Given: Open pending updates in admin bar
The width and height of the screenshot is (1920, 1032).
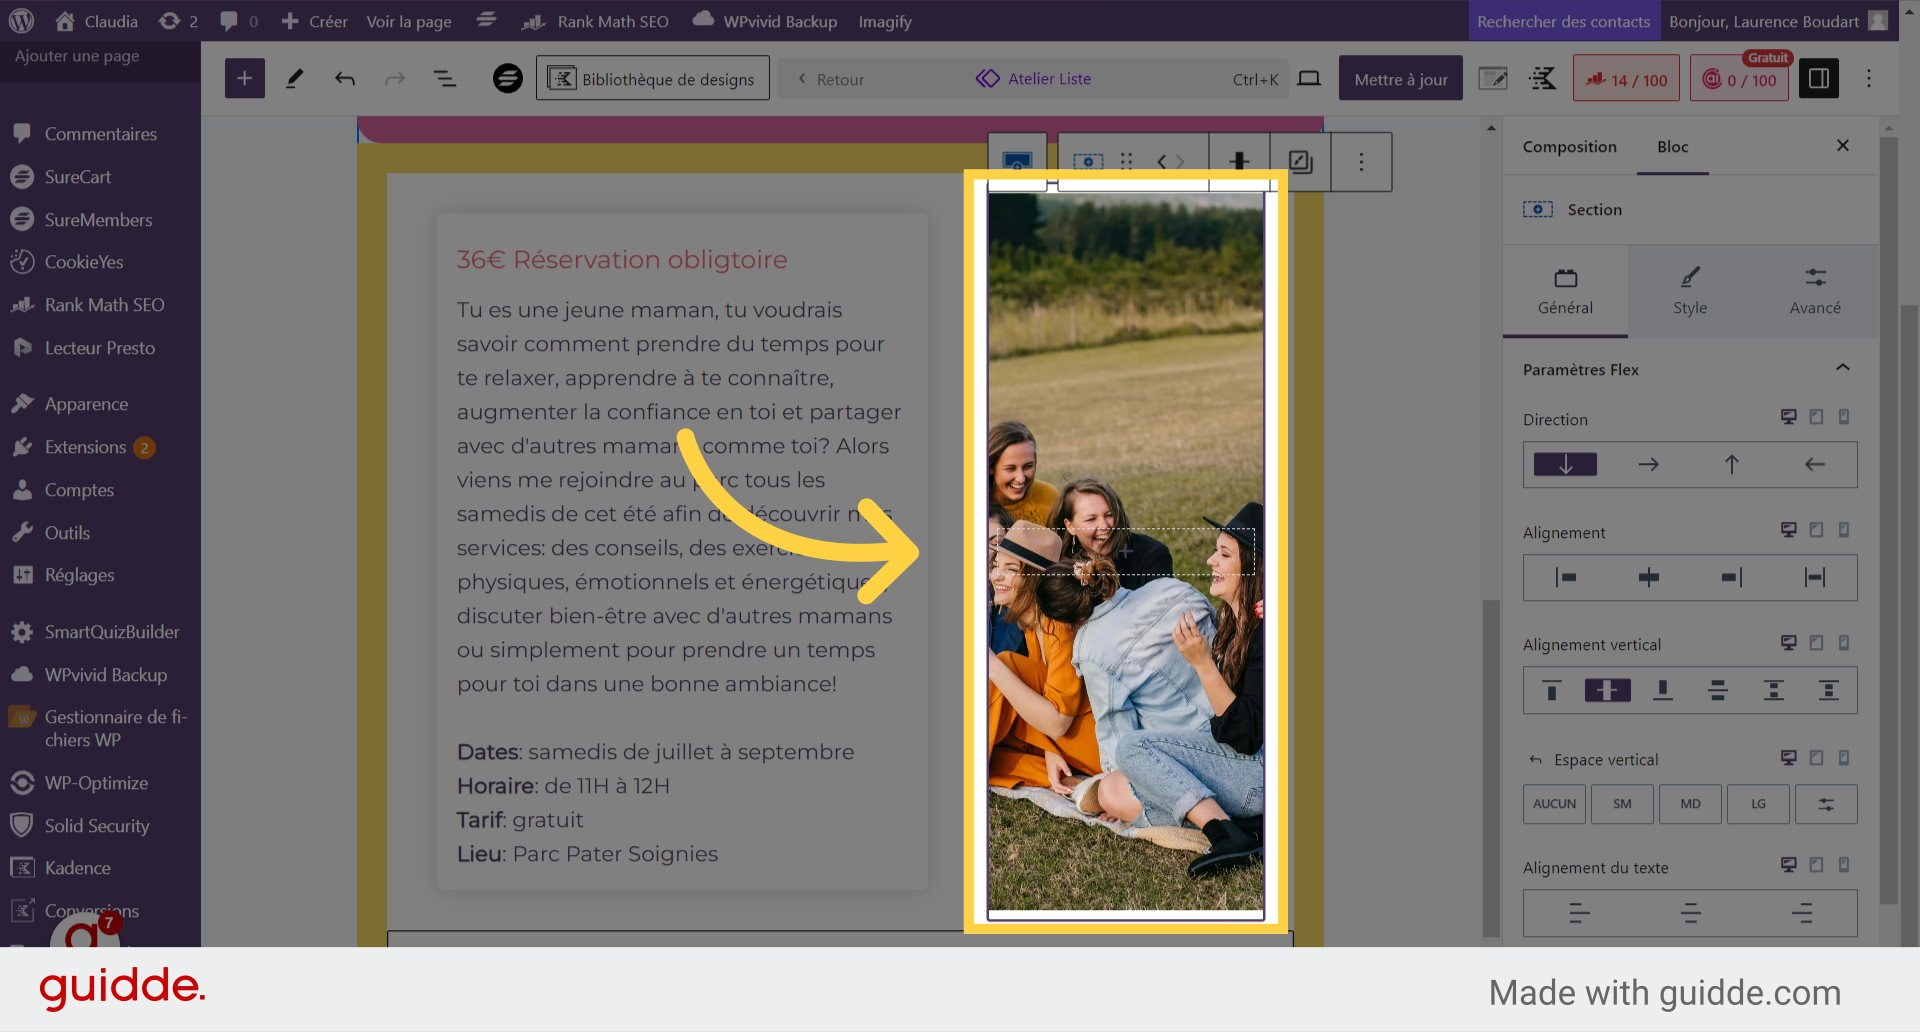Looking at the screenshot, I should 179,21.
